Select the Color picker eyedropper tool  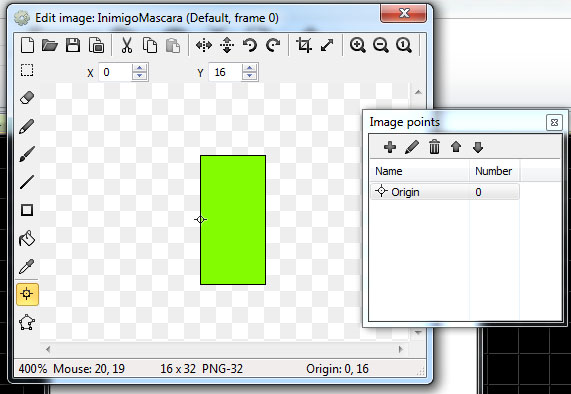27,267
